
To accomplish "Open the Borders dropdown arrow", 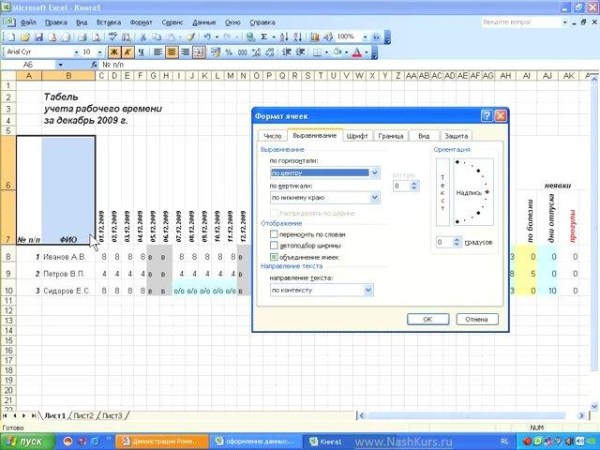I will [326, 52].
